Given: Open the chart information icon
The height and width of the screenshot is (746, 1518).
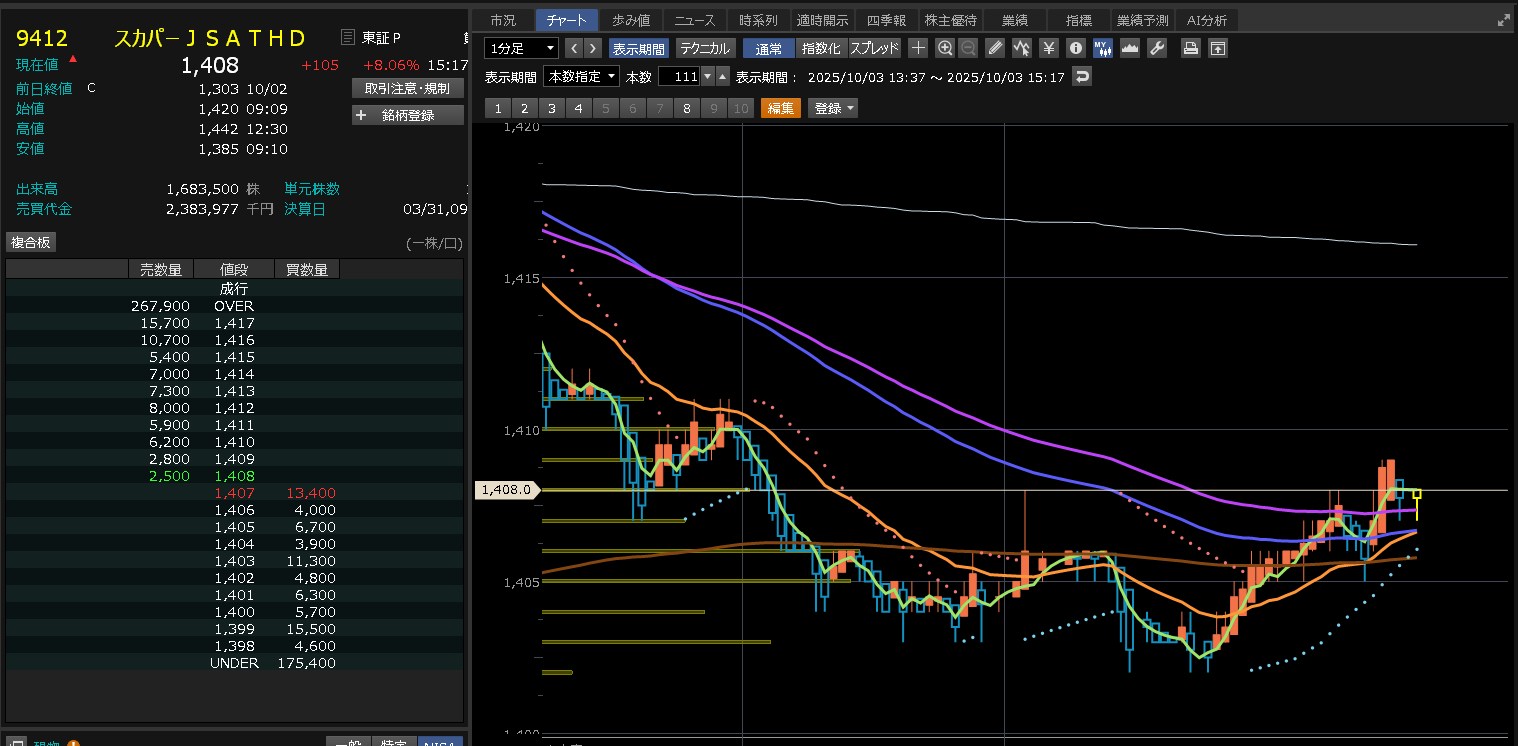Looking at the screenshot, I should tap(1076, 48).
